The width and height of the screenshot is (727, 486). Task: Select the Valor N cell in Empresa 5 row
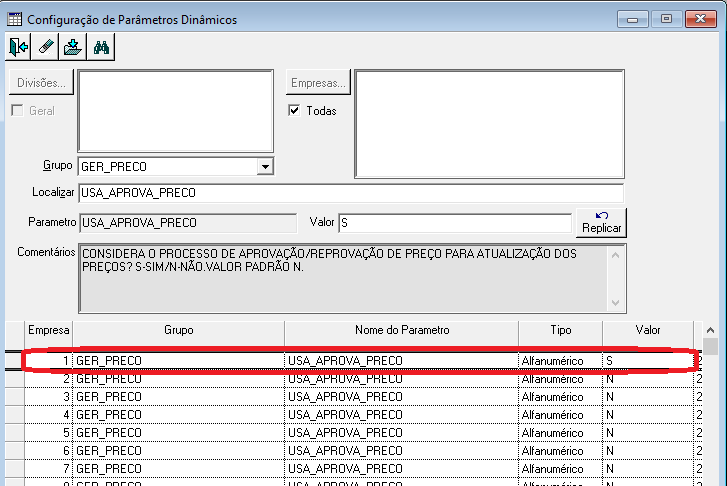648,433
